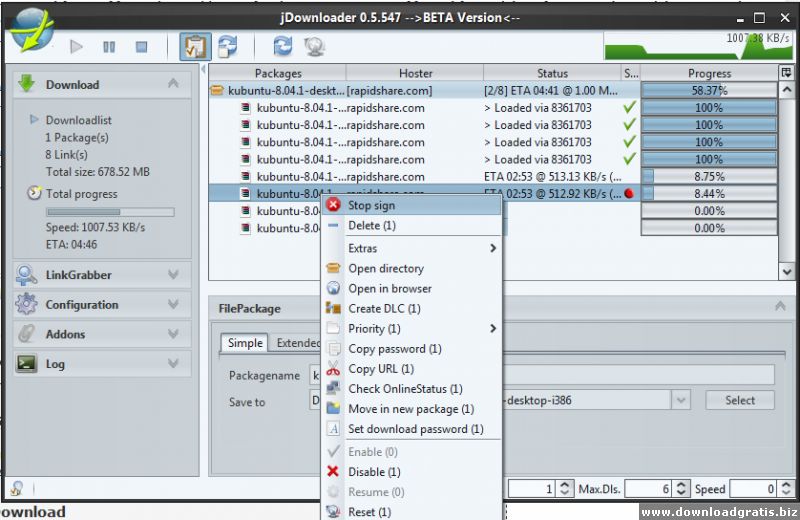Choose Copy password (1) menu entry
Image resolution: width=800 pixels, height=520 pixels.
click(411, 349)
